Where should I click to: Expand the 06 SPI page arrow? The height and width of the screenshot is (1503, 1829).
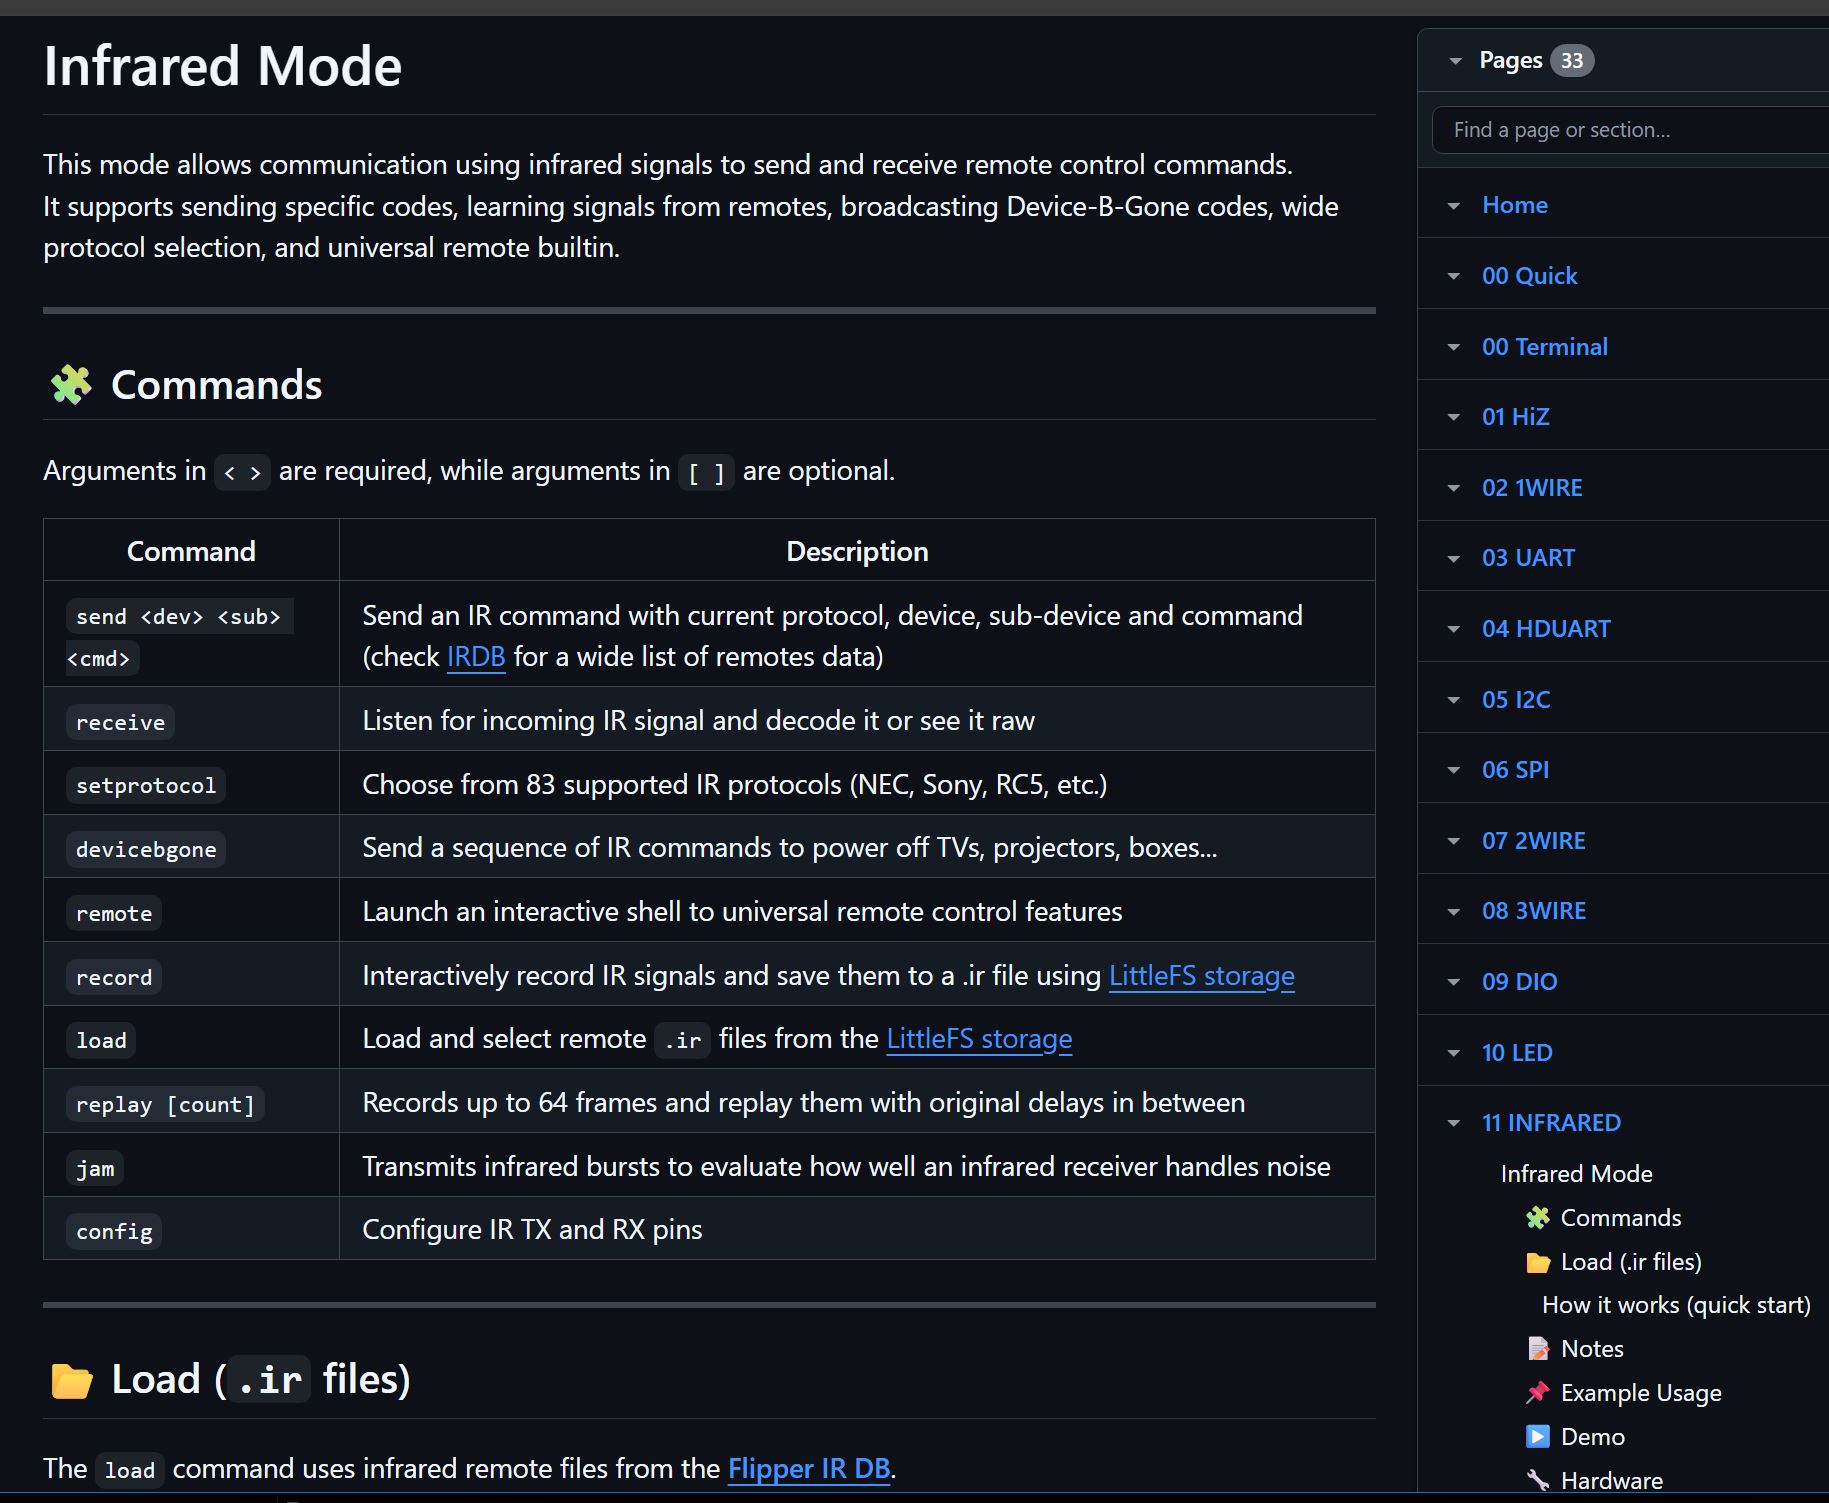[1454, 770]
